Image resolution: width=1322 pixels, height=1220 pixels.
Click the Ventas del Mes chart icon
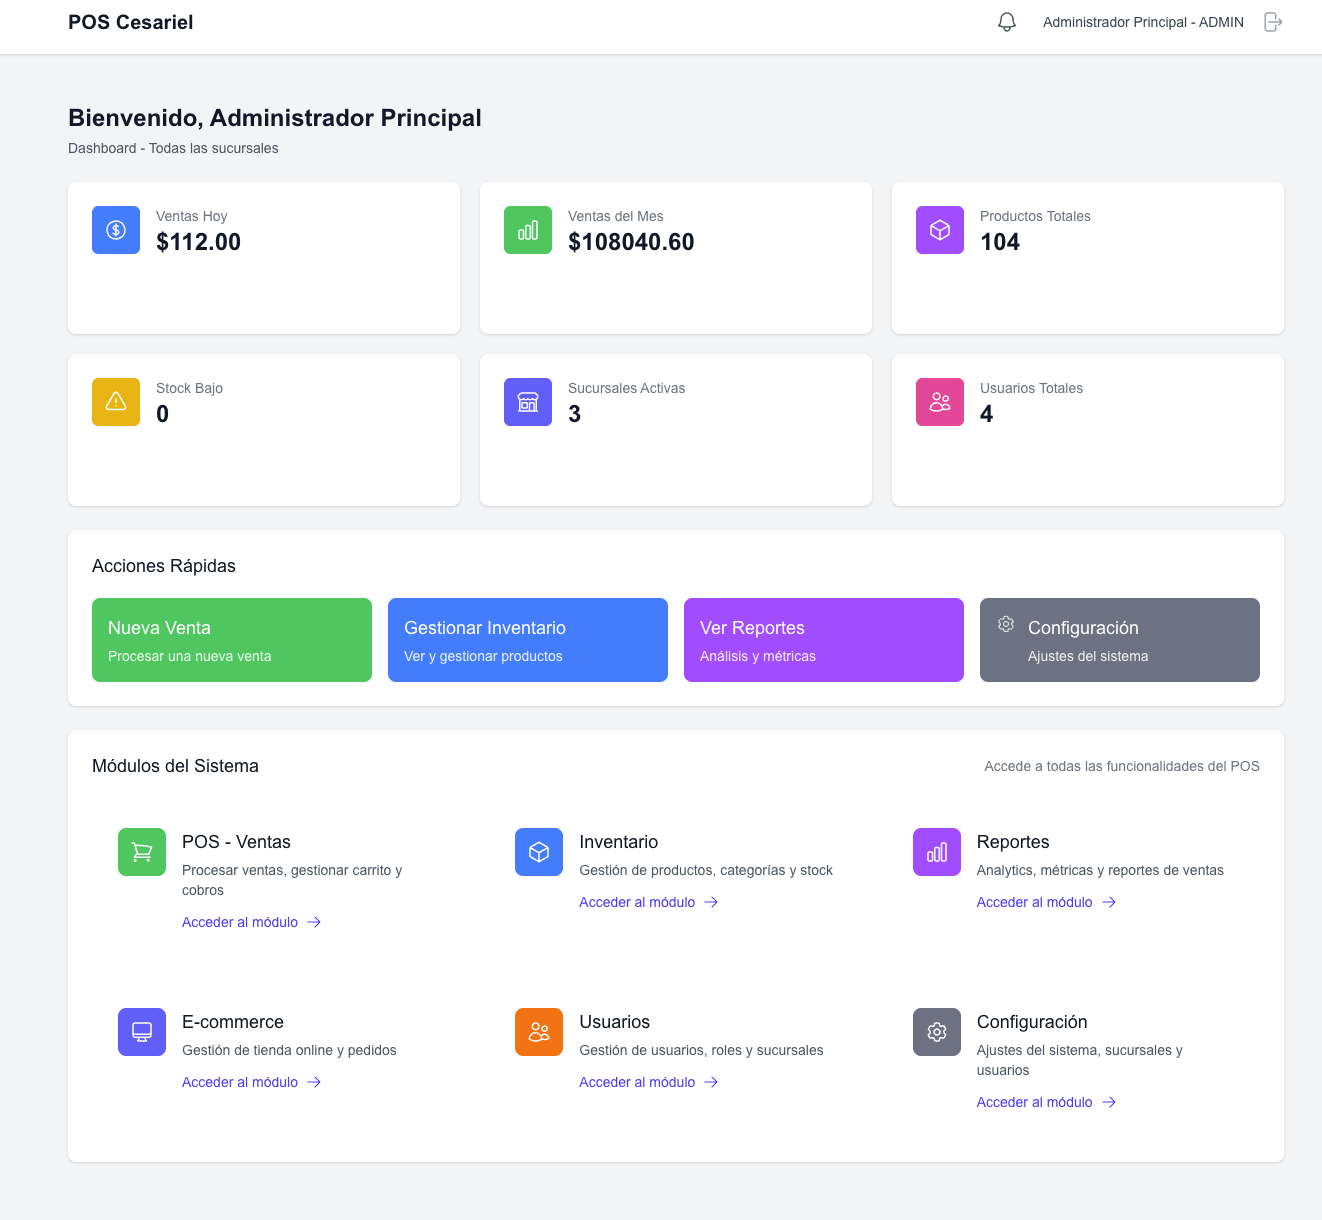tap(527, 229)
